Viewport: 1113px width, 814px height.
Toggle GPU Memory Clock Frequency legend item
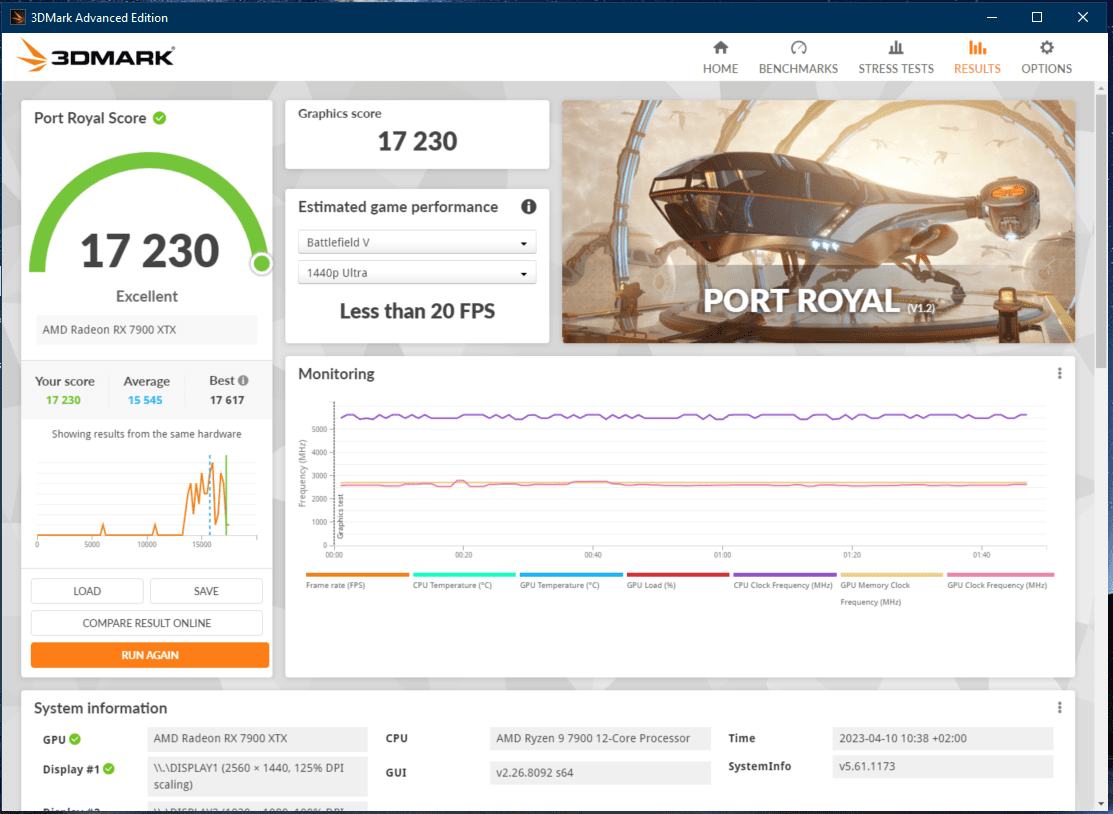click(892, 590)
